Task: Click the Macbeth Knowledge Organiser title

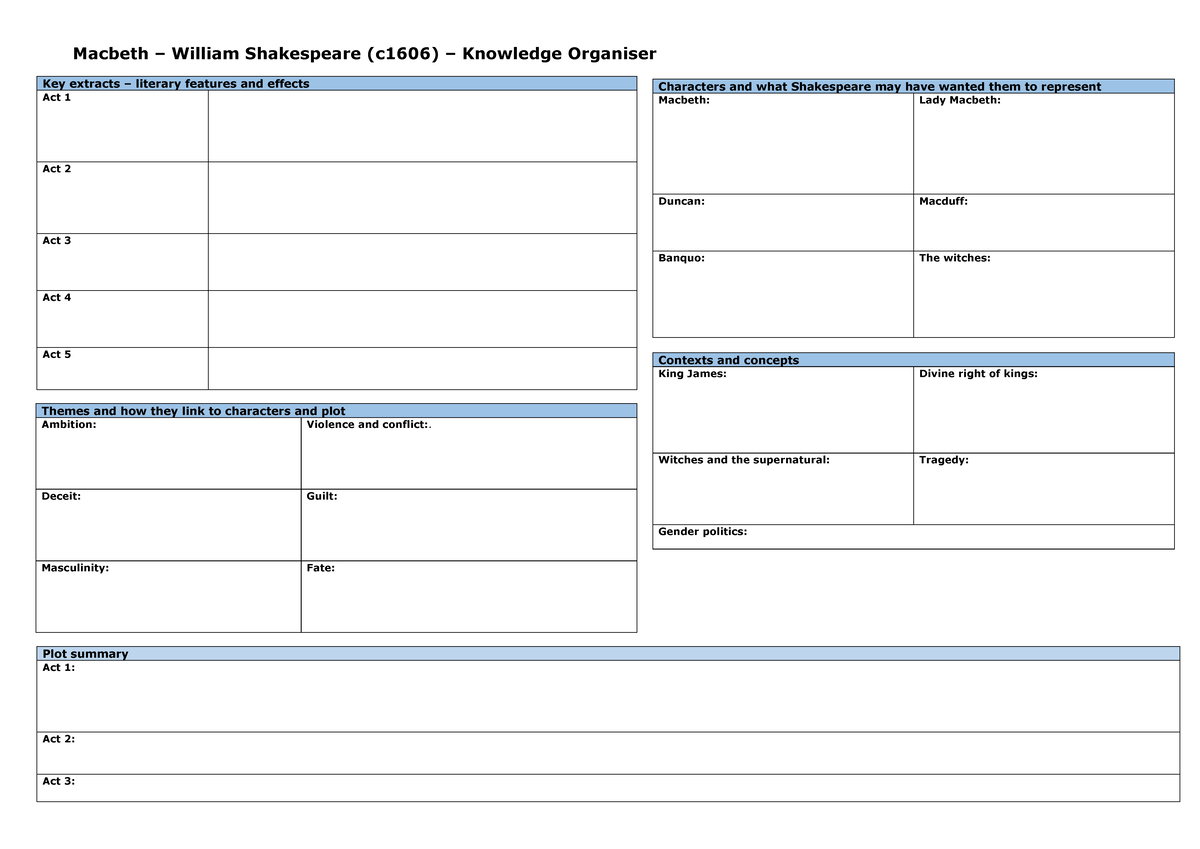Action: coord(364,53)
